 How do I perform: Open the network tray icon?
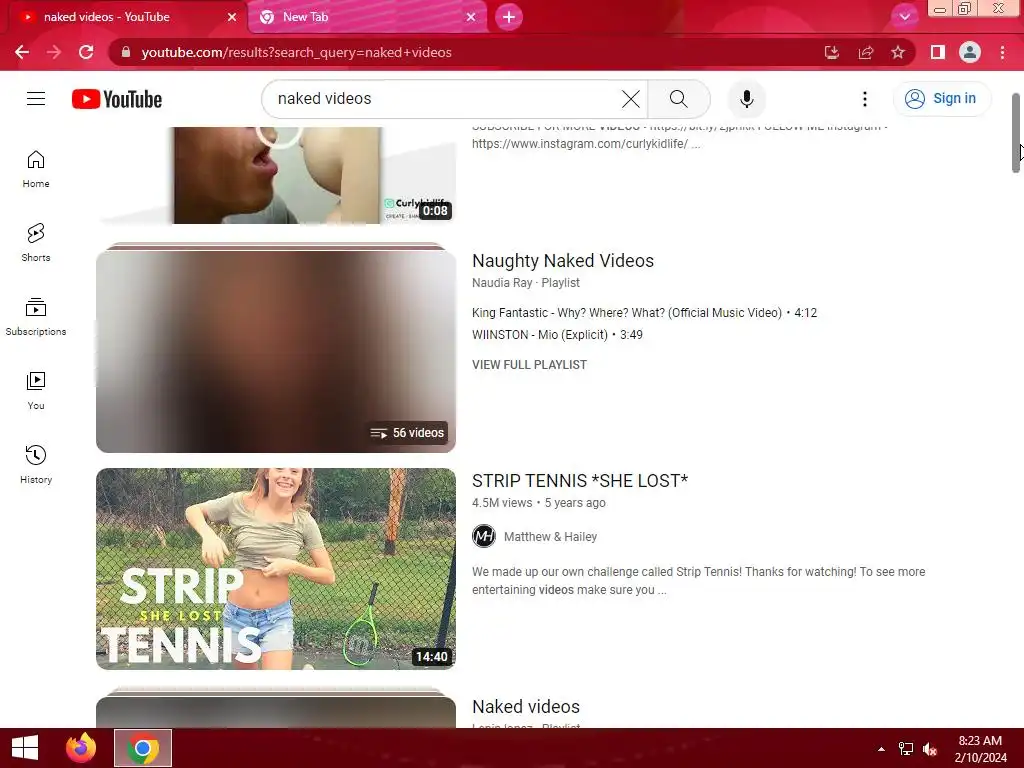tap(906, 749)
